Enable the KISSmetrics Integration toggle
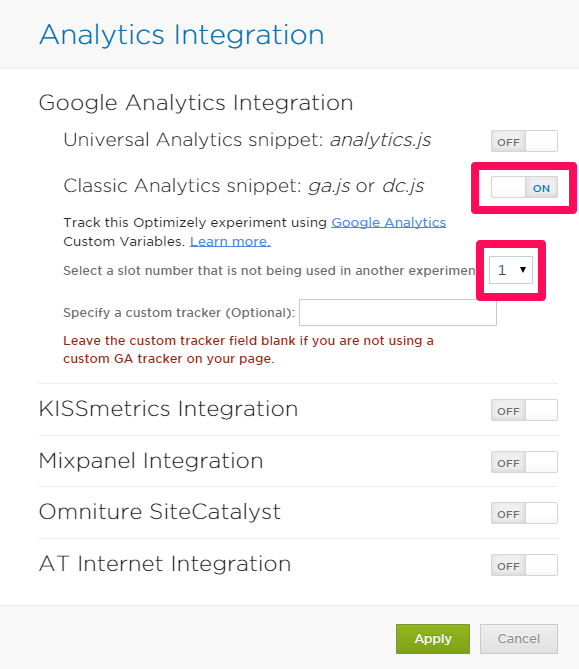579x669 pixels. click(x=524, y=410)
